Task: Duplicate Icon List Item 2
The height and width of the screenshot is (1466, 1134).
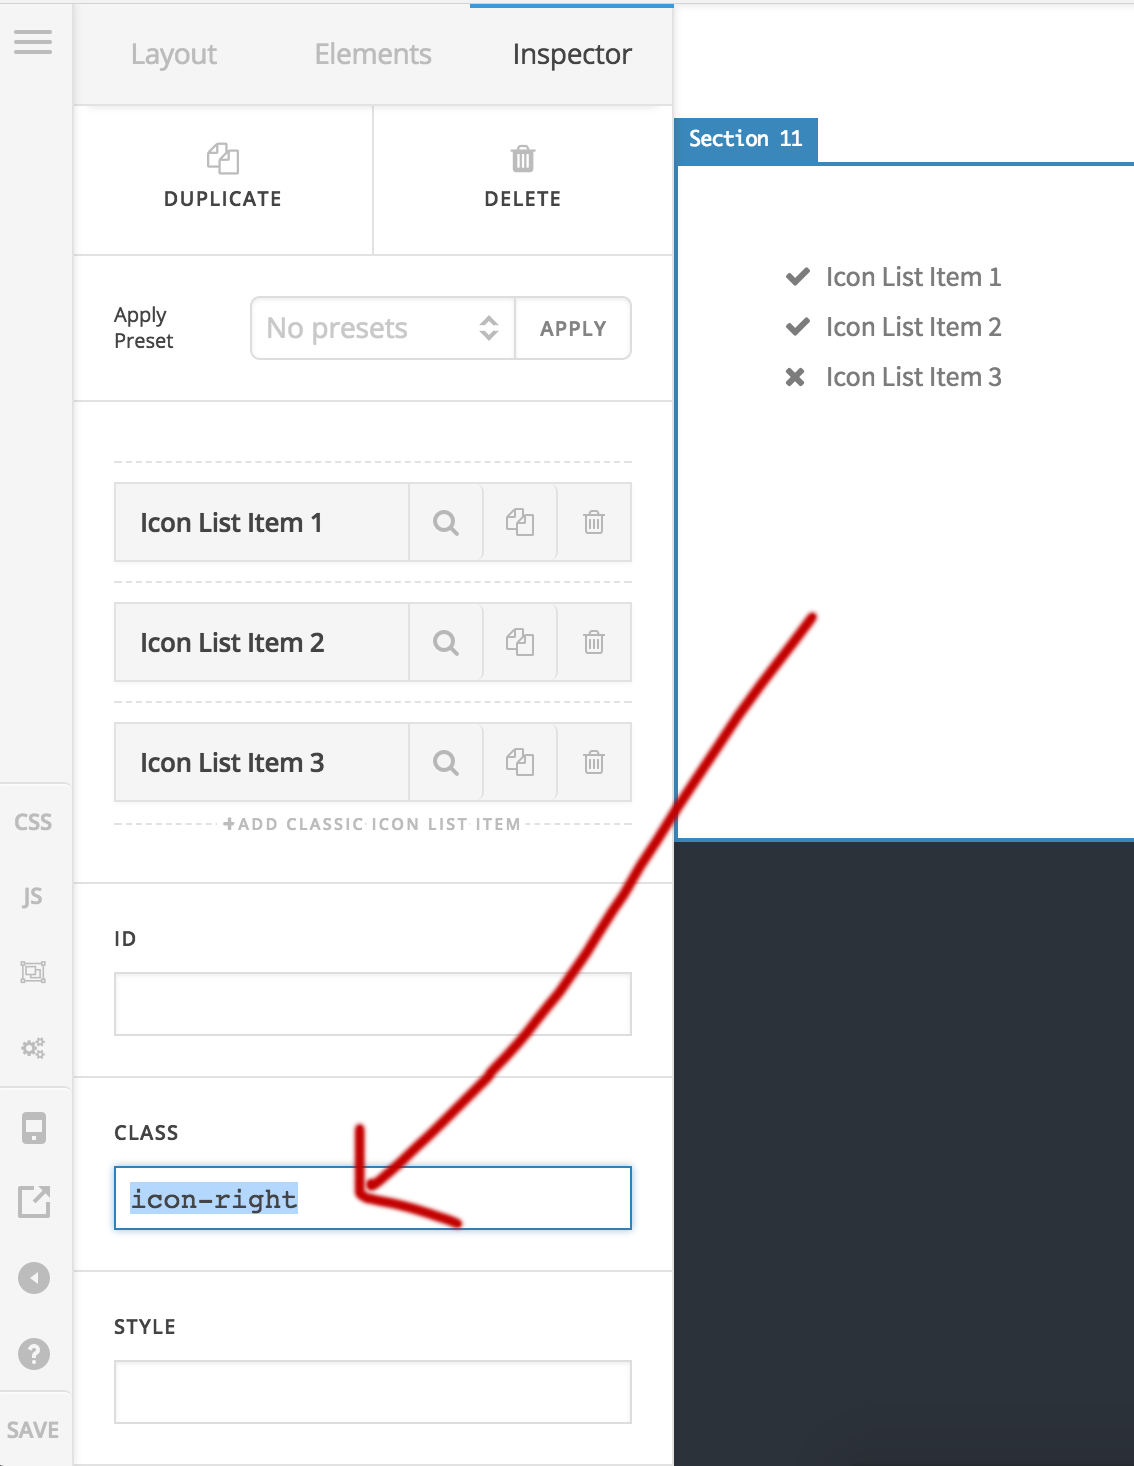Action: (520, 643)
